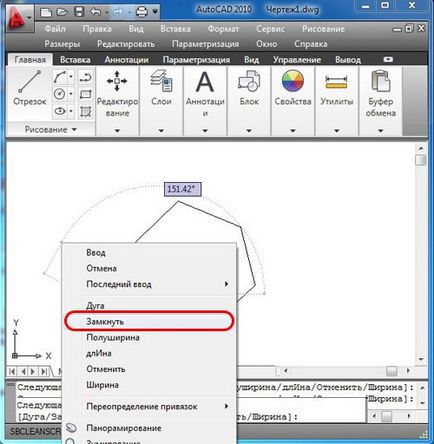Open the quick access toolbar customize dropdown
The image size is (434, 444).
[155, 12]
